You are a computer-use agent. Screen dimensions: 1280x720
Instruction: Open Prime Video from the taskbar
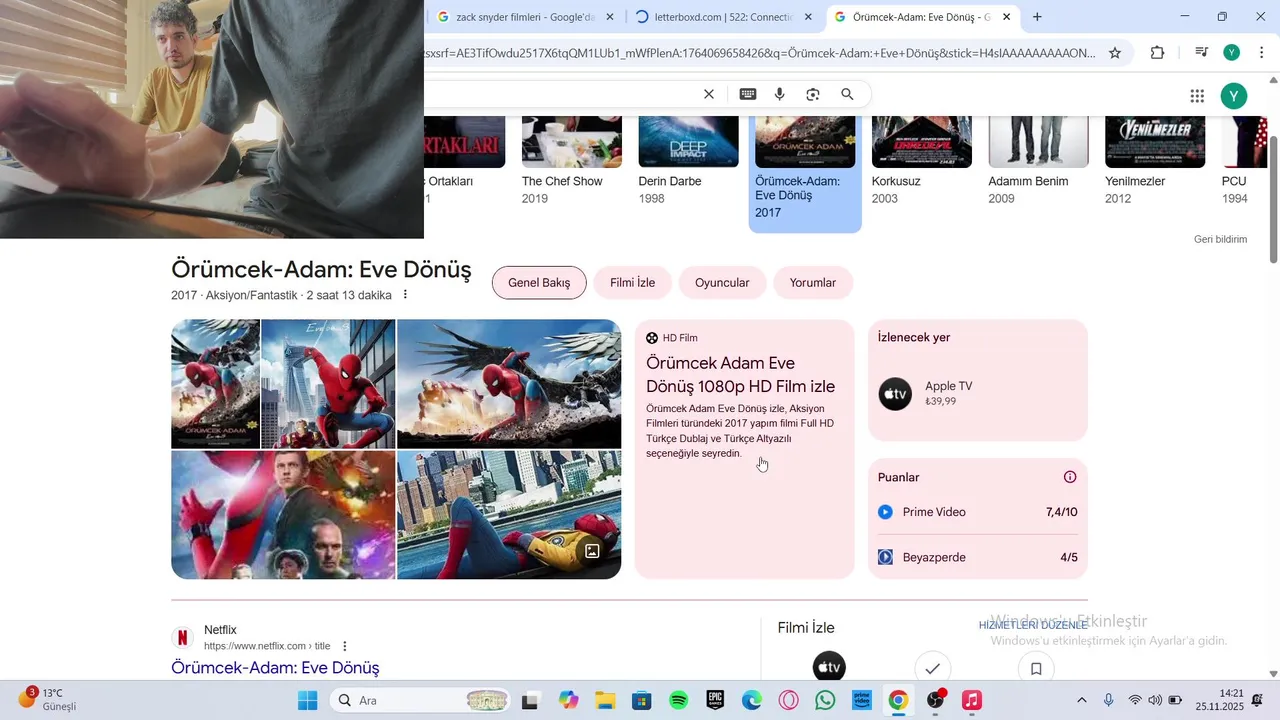click(x=862, y=700)
